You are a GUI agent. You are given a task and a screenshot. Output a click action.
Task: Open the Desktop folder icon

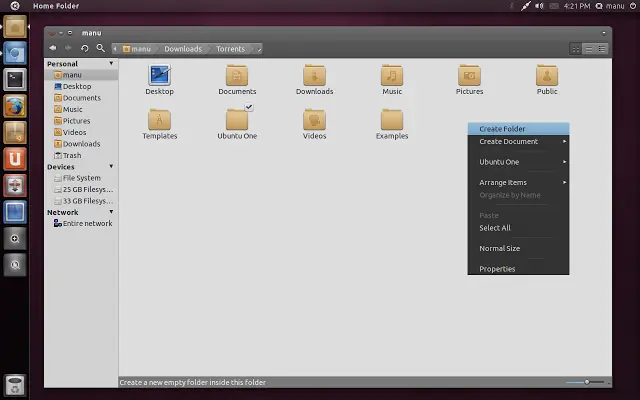pos(159,76)
